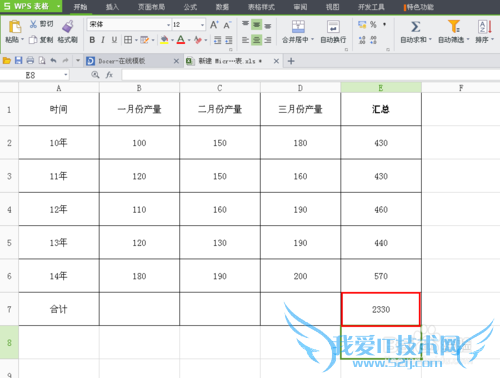Select column E header
500x378 pixels.
tap(381, 88)
